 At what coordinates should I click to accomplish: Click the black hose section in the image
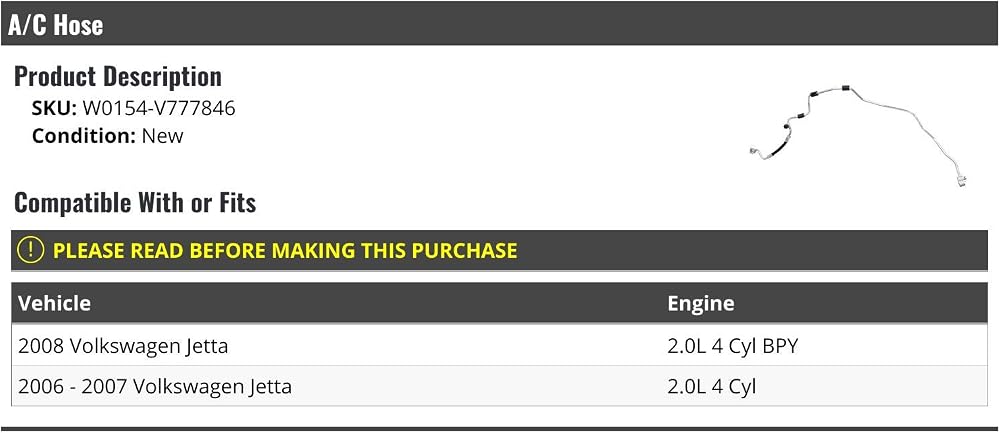pyautogui.click(x=777, y=149)
